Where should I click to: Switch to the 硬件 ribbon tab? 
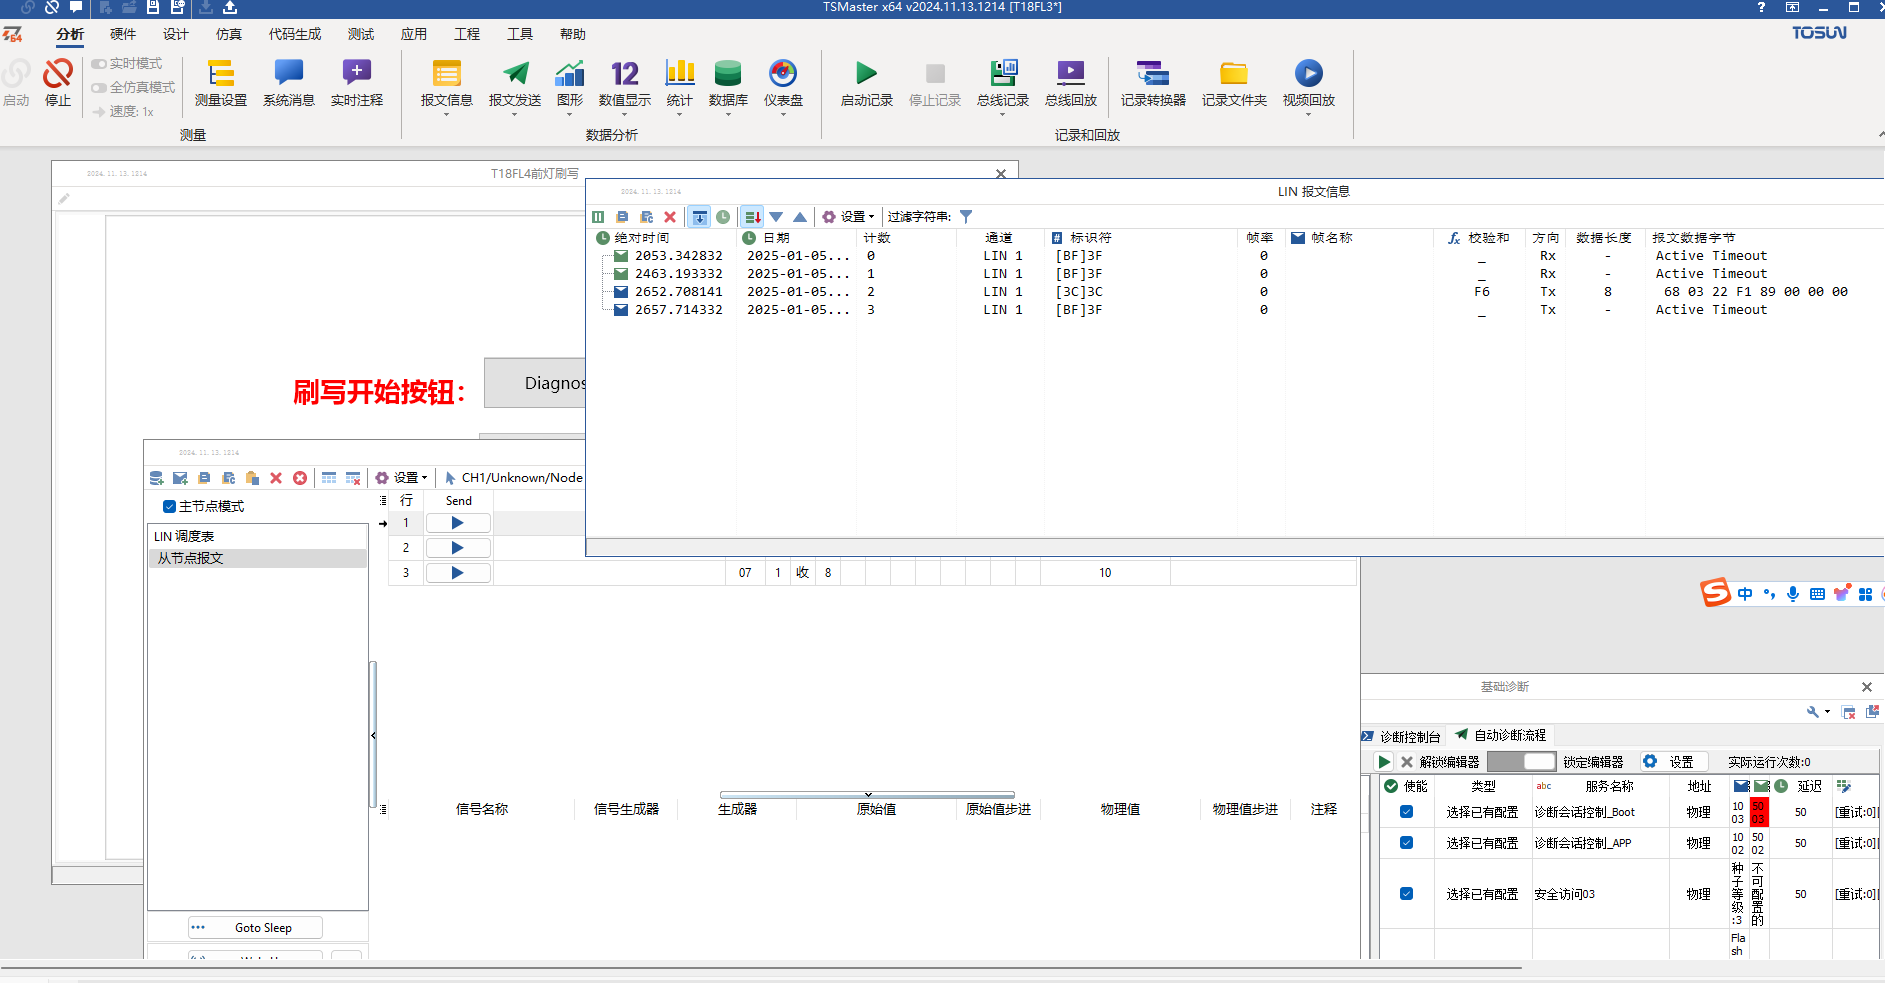click(x=123, y=34)
